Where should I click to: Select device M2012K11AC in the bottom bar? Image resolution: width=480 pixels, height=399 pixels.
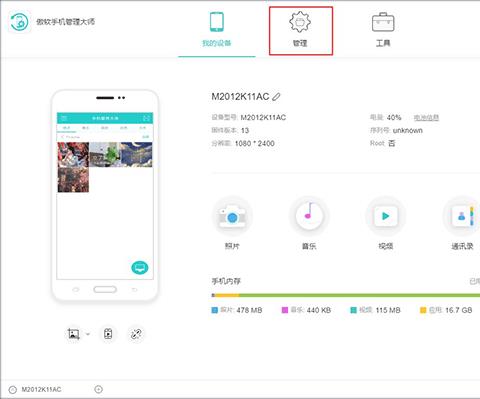41,389
